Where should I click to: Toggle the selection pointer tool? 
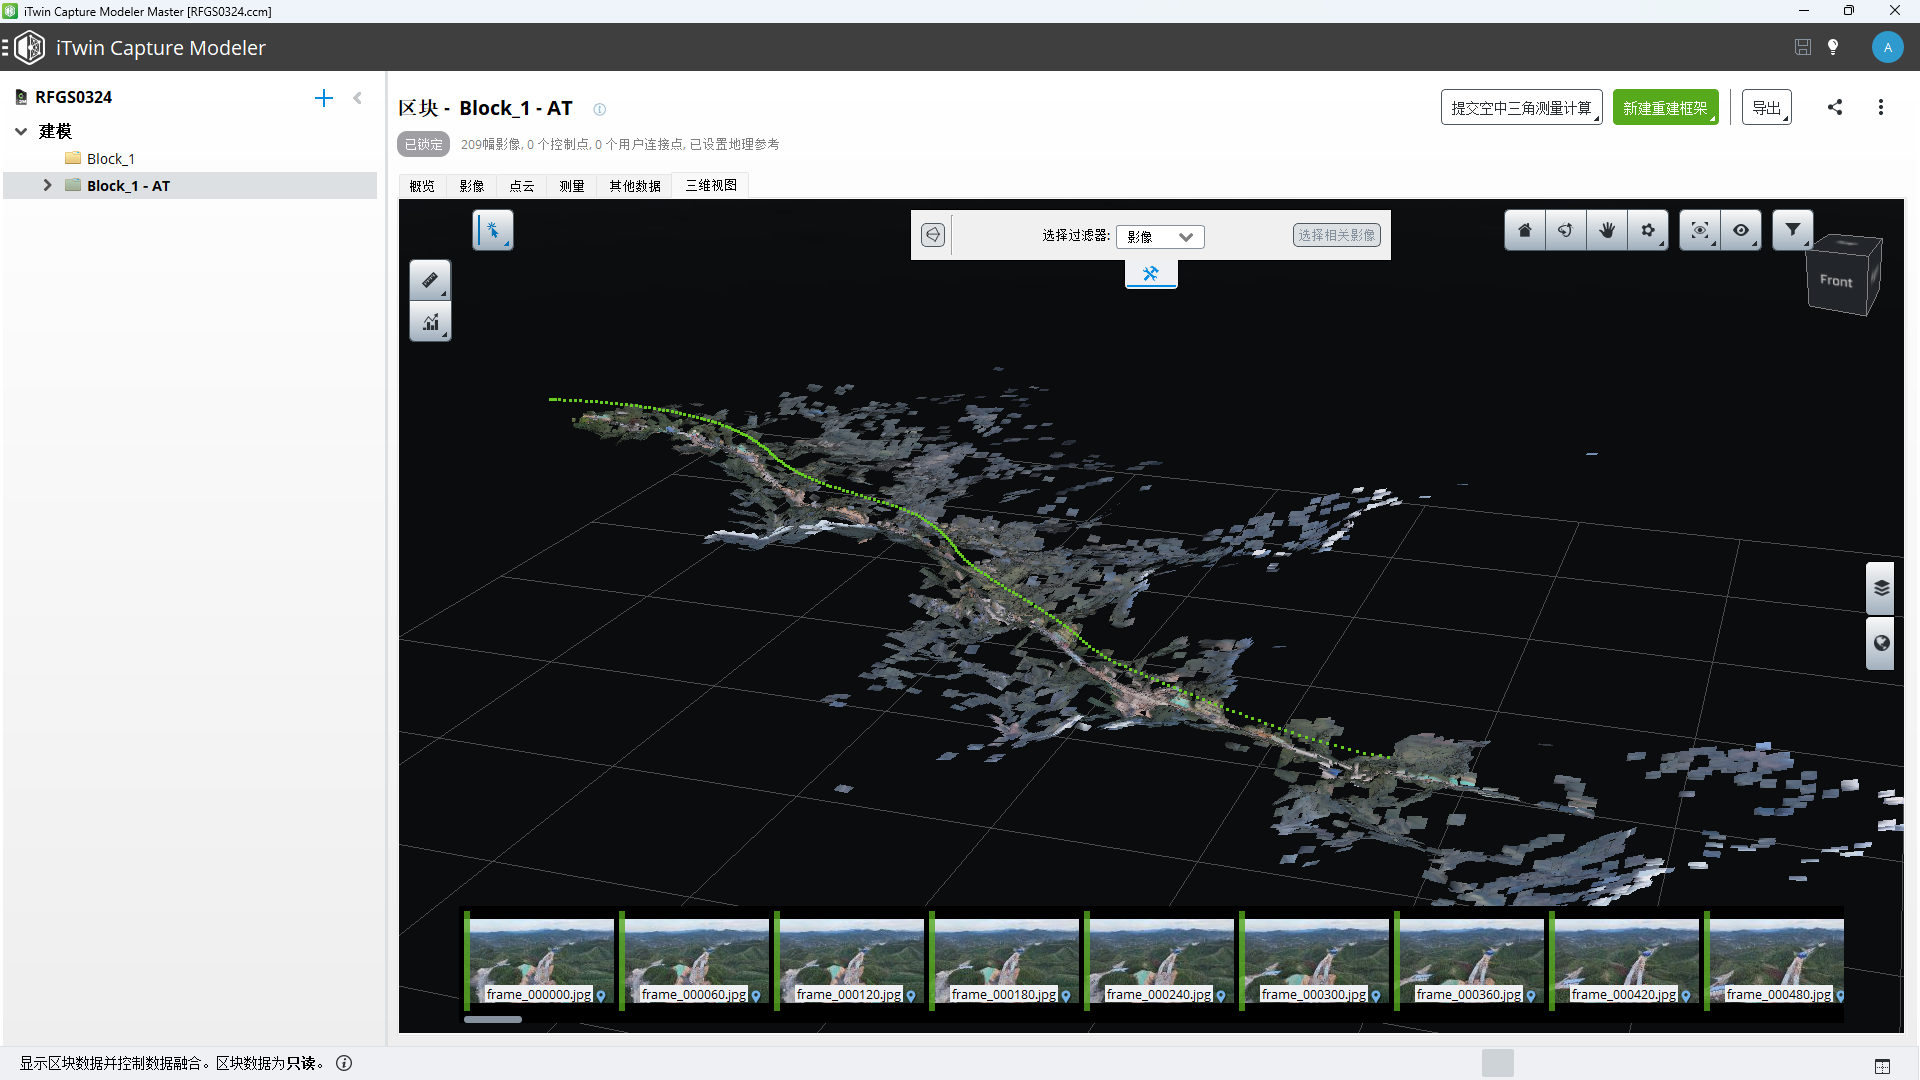coord(492,231)
